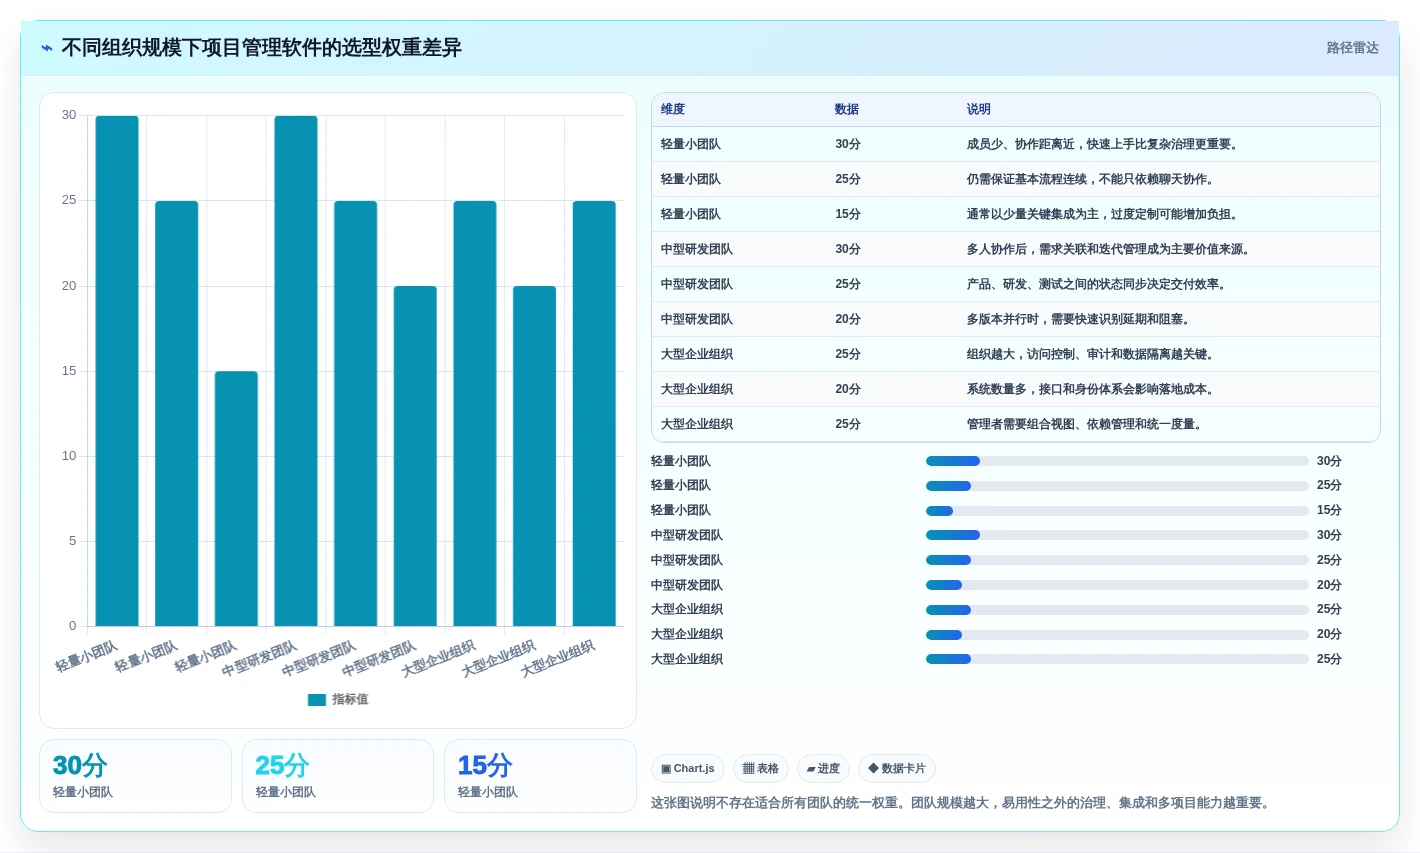
Task: Click the Chart.js tag chip
Action: tap(688, 769)
